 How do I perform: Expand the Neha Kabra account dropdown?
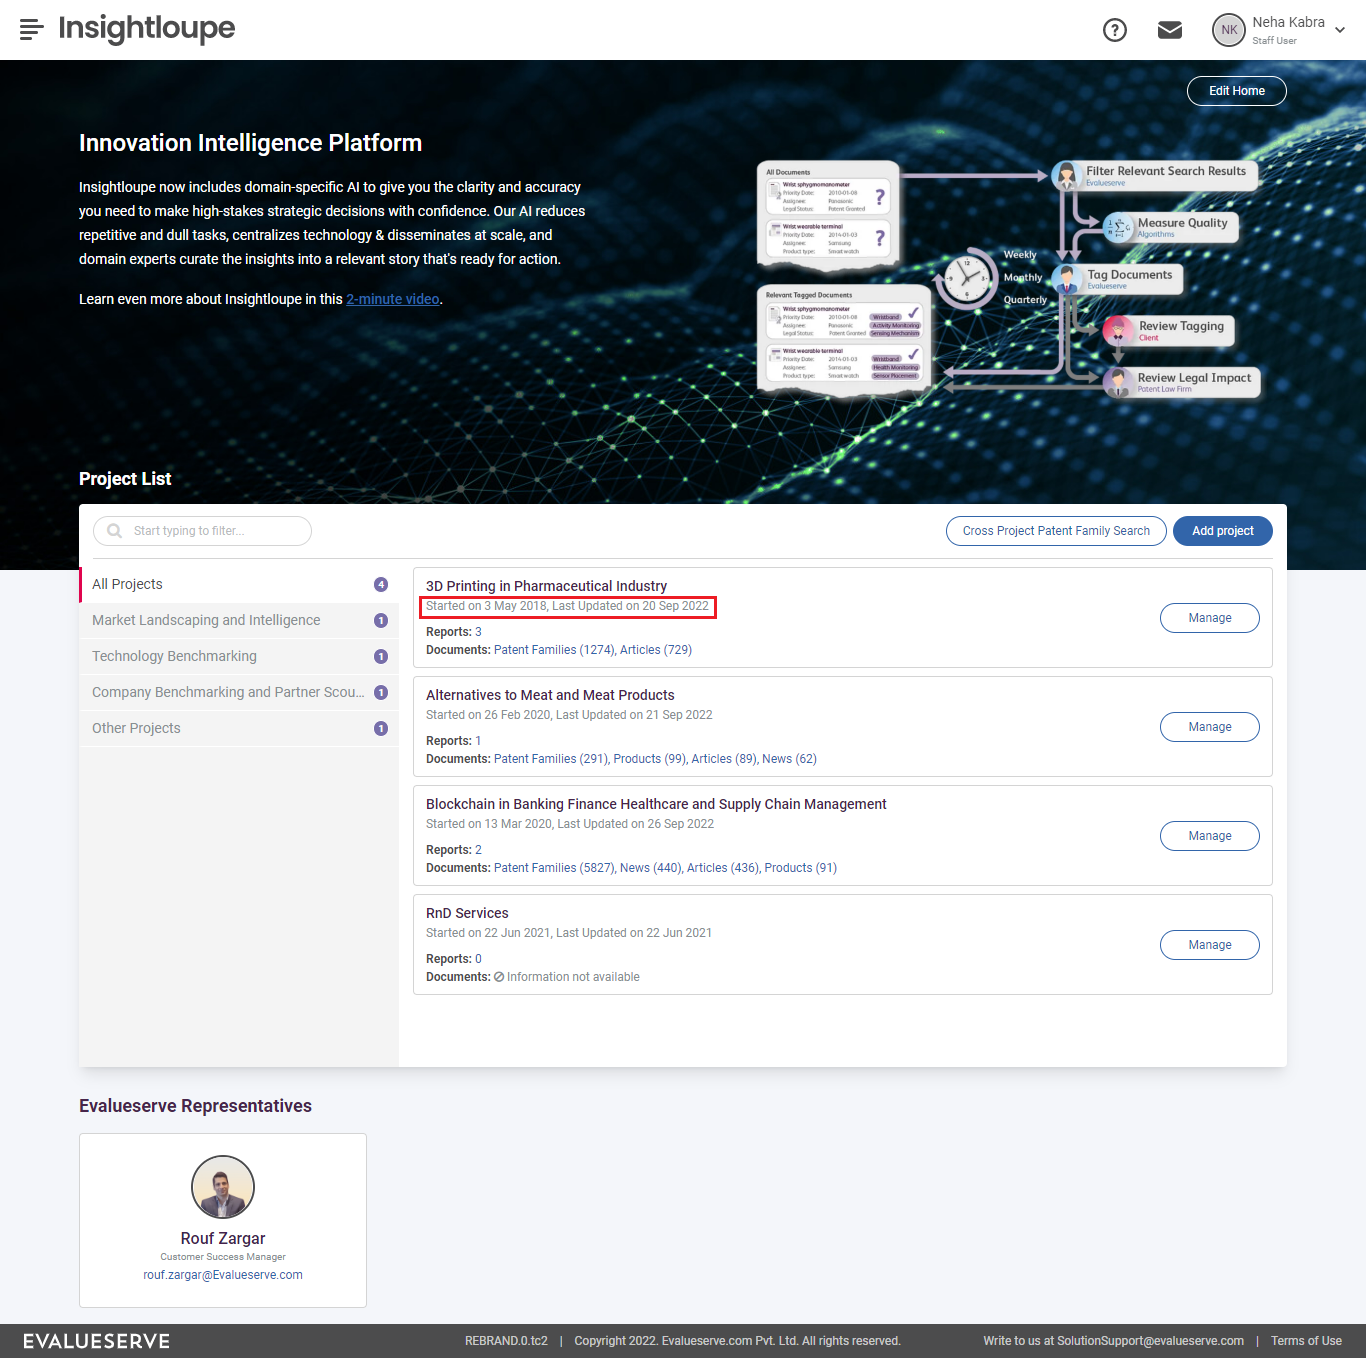coord(1340,30)
